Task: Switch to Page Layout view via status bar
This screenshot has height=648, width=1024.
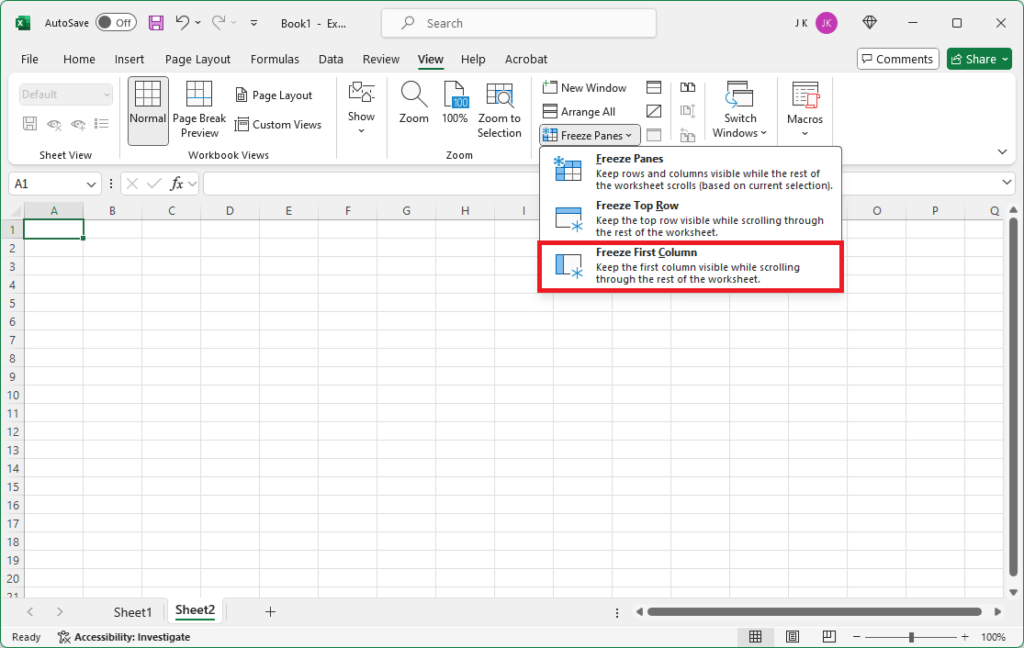Action: point(792,636)
